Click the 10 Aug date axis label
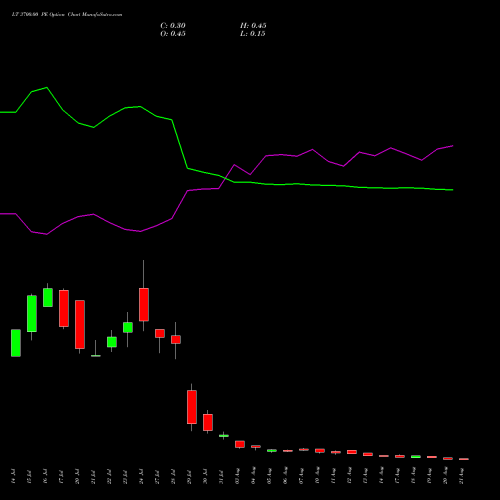This screenshot has width=500, height=500. (x=317, y=475)
